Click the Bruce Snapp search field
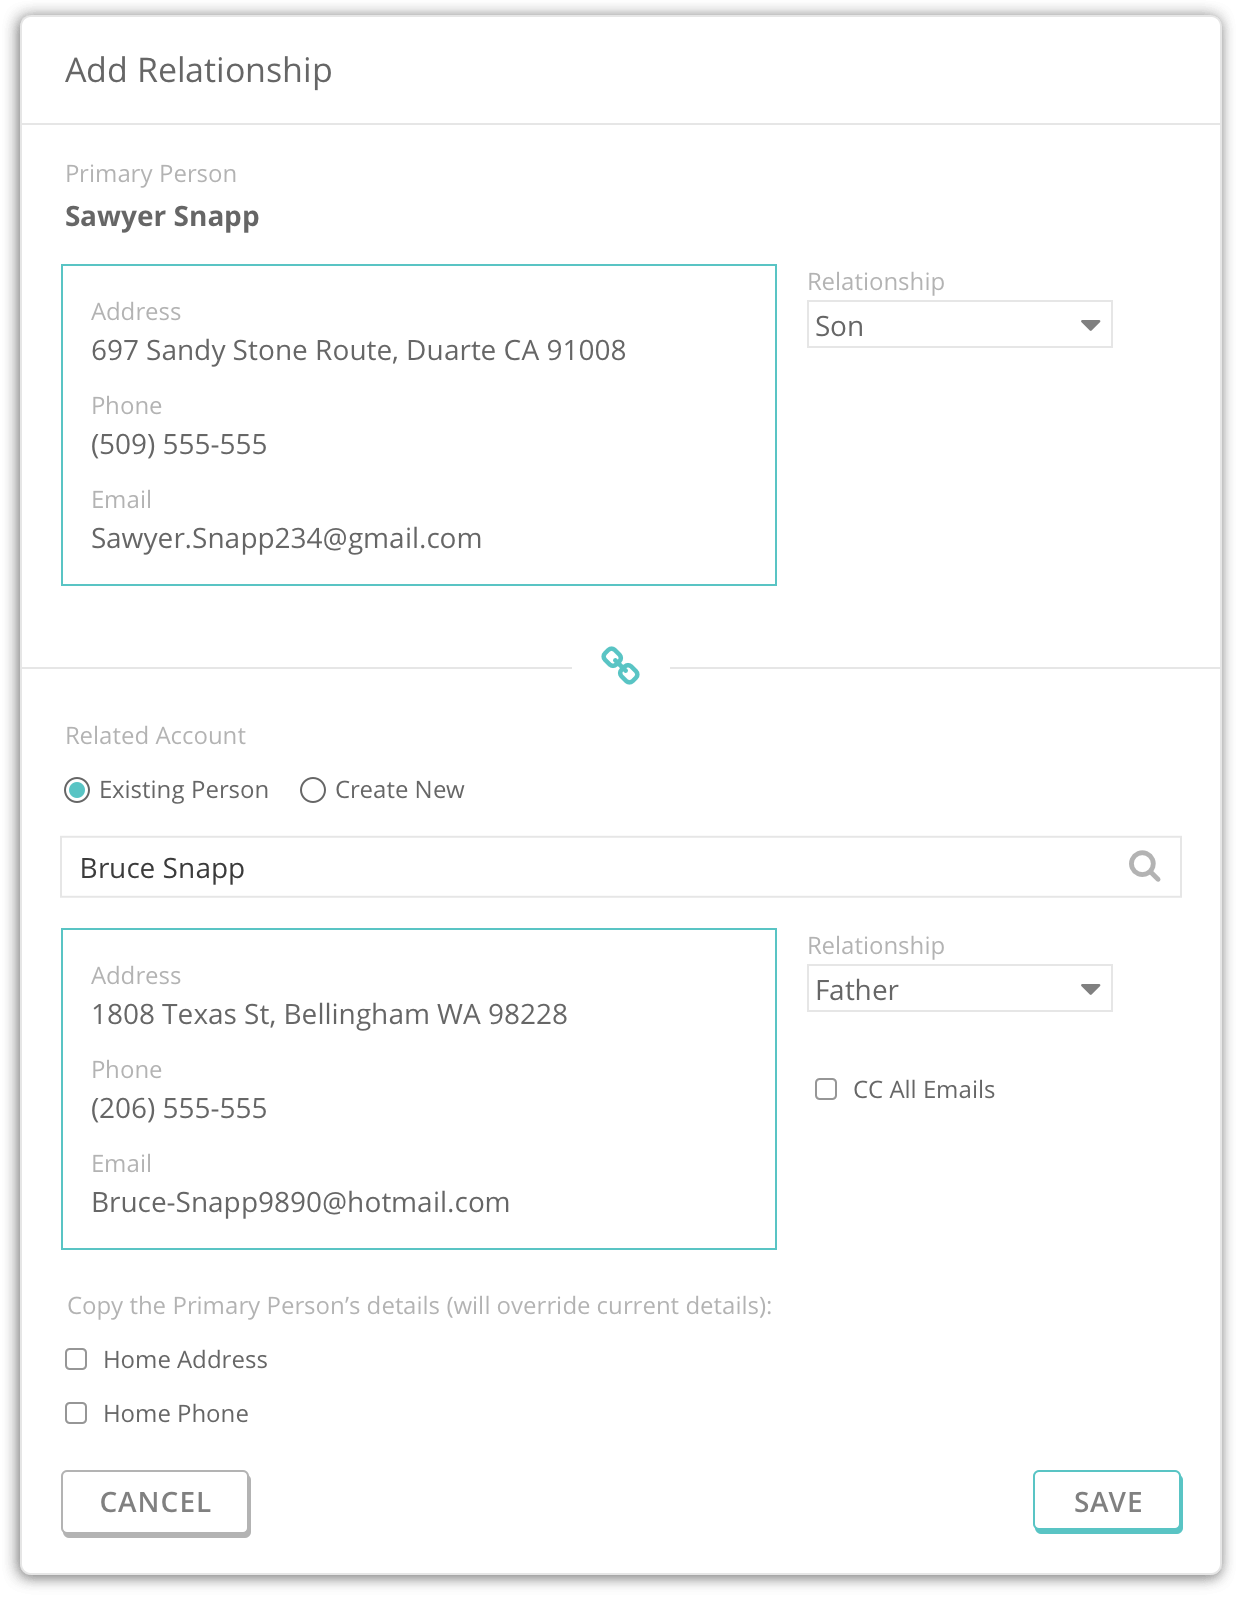1238x1598 pixels. [620, 867]
